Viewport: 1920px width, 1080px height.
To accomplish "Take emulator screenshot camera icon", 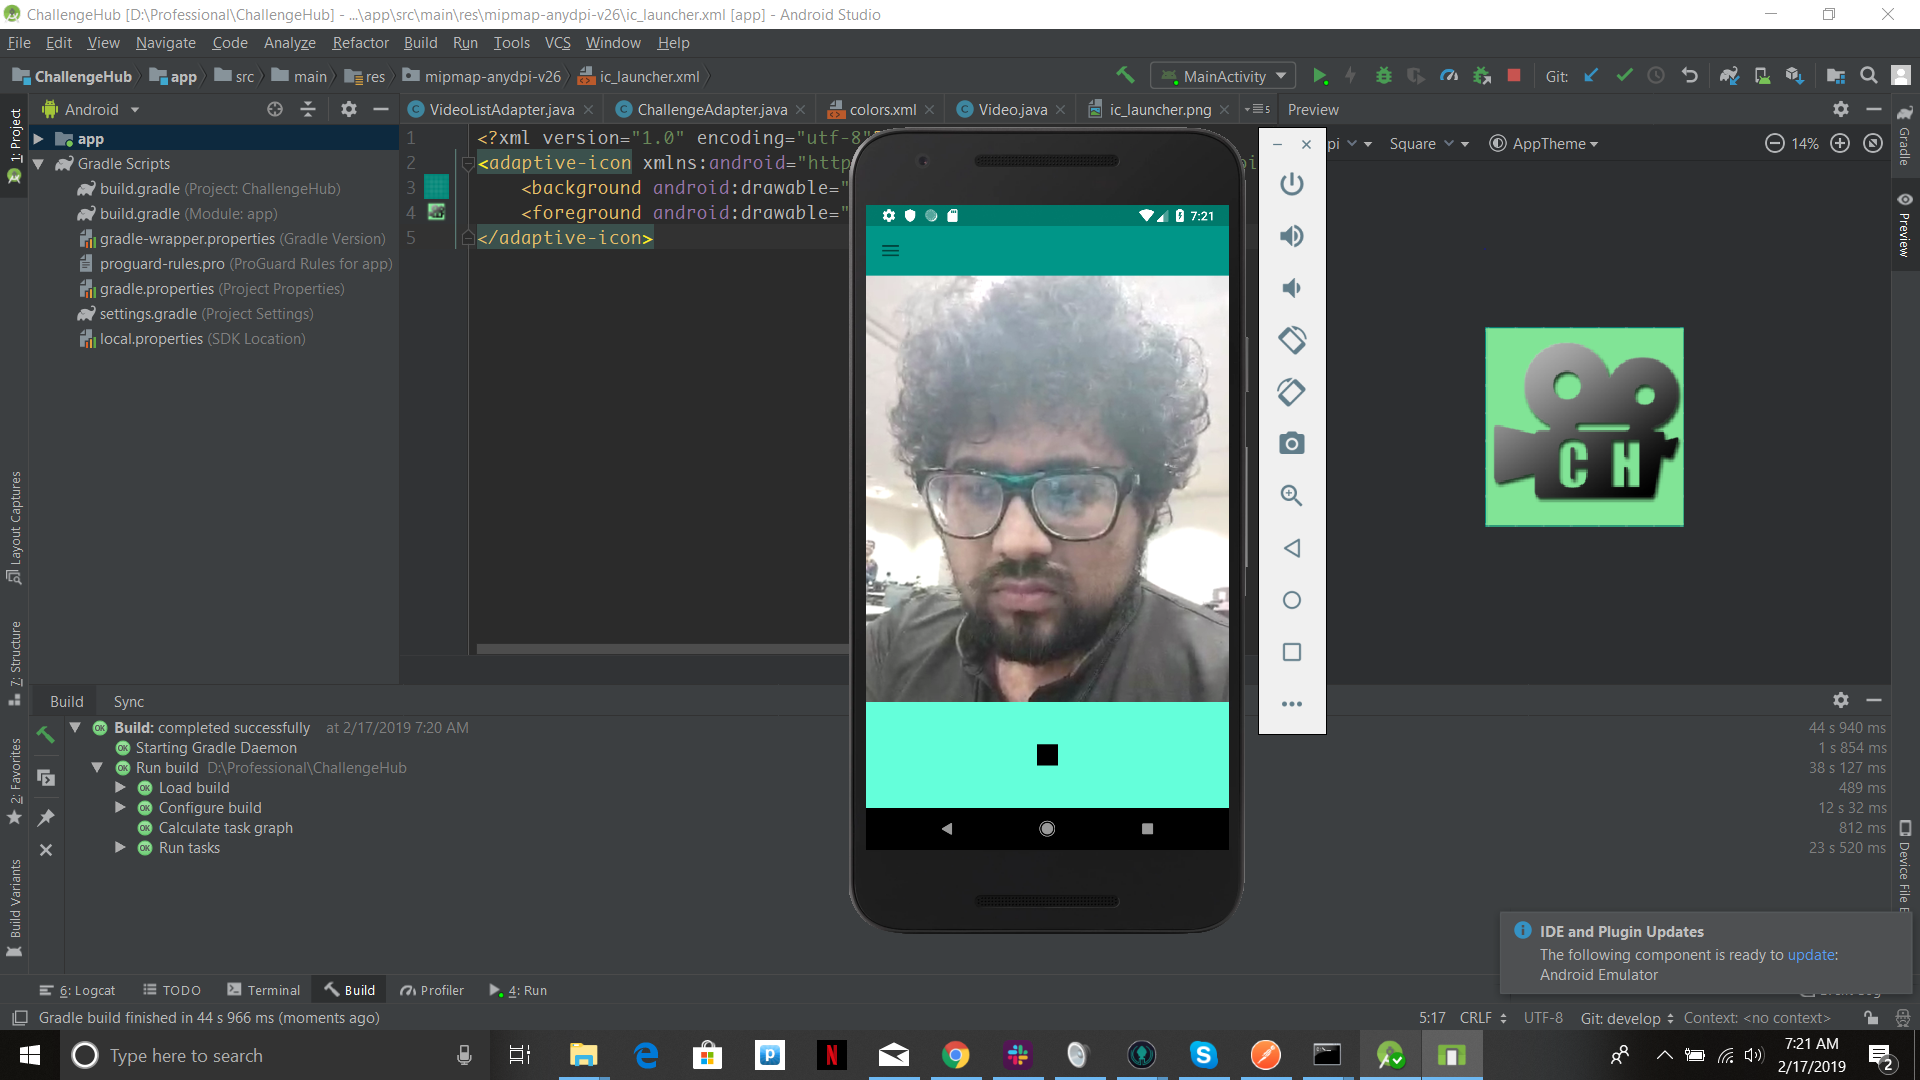I will click(1292, 444).
